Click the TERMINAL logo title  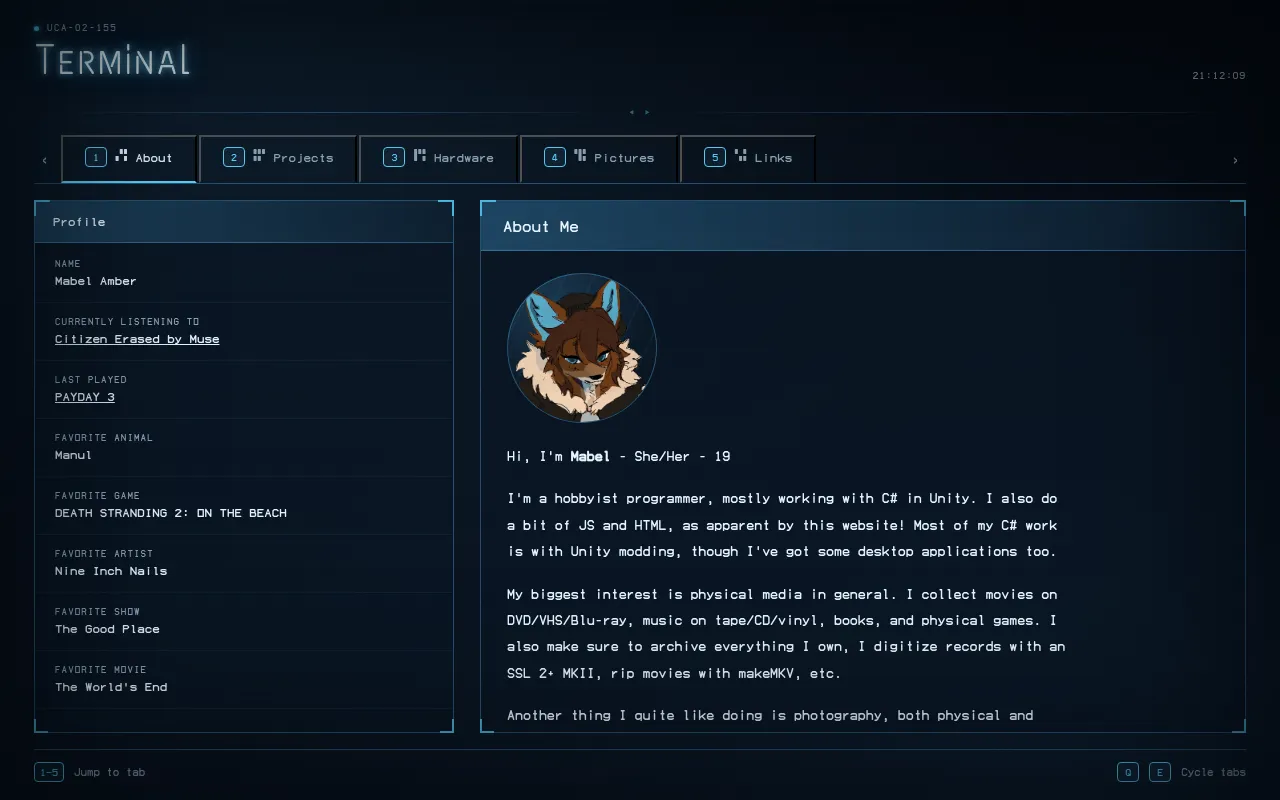pyautogui.click(x=113, y=61)
